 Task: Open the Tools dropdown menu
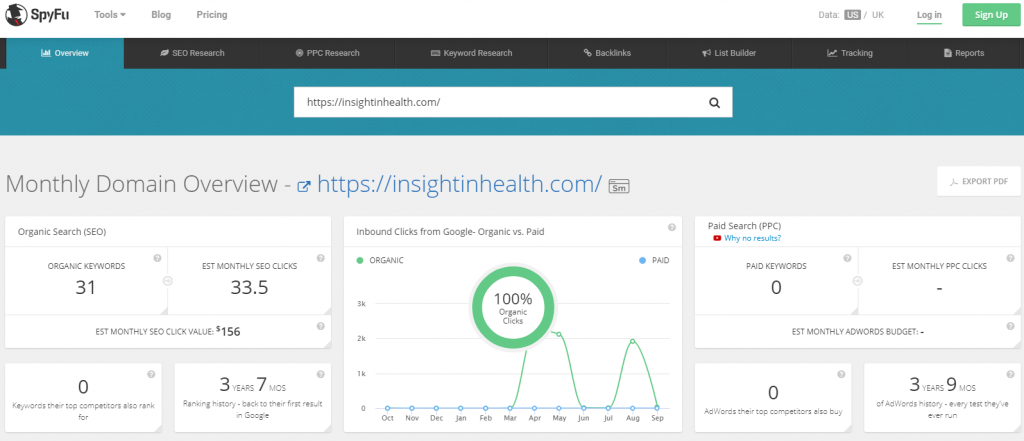pyautogui.click(x=109, y=15)
